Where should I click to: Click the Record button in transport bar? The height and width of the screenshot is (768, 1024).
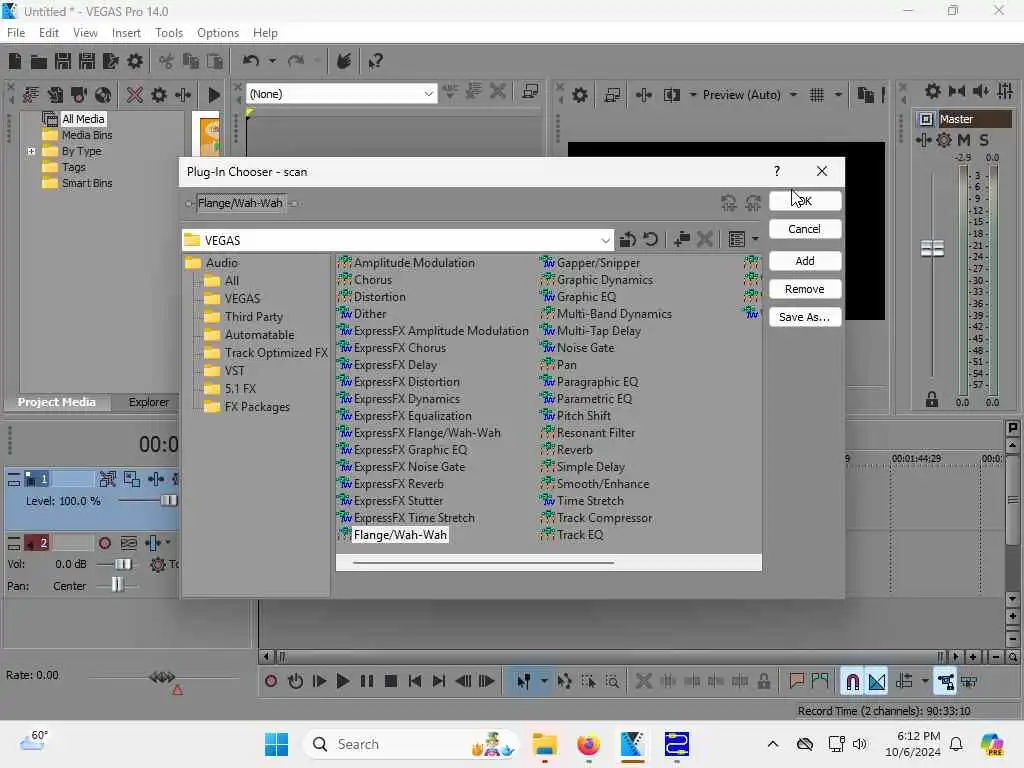(271, 682)
